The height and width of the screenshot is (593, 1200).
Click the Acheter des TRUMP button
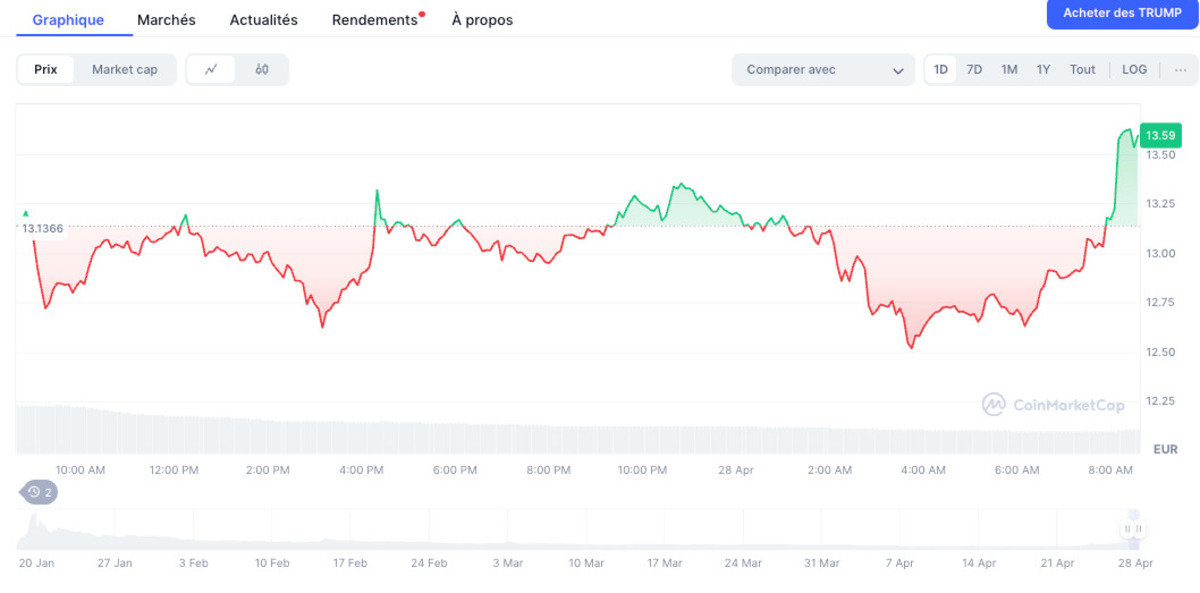tap(1122, 13)
